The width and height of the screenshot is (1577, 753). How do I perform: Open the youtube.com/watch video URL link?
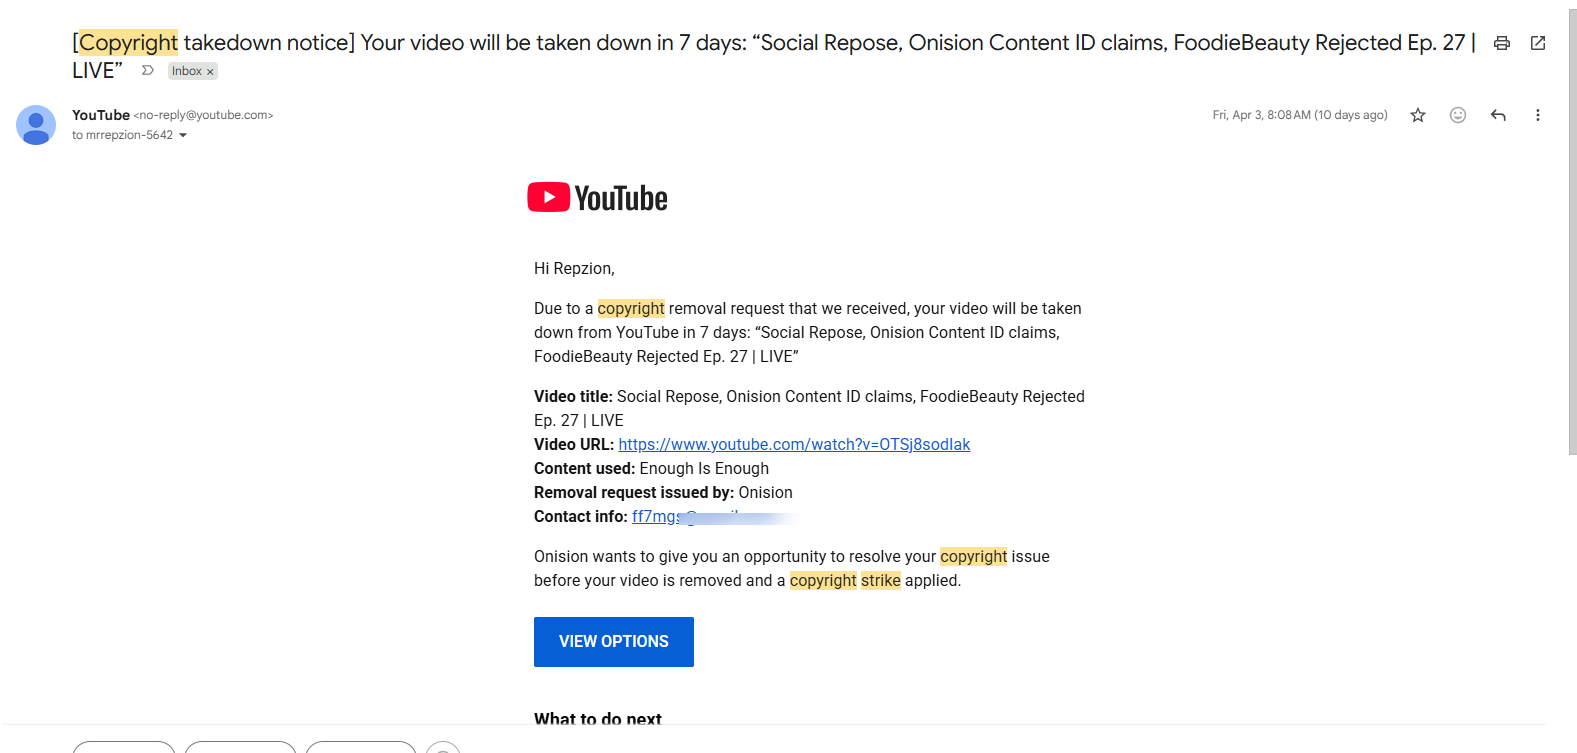[x=794, y=445]
